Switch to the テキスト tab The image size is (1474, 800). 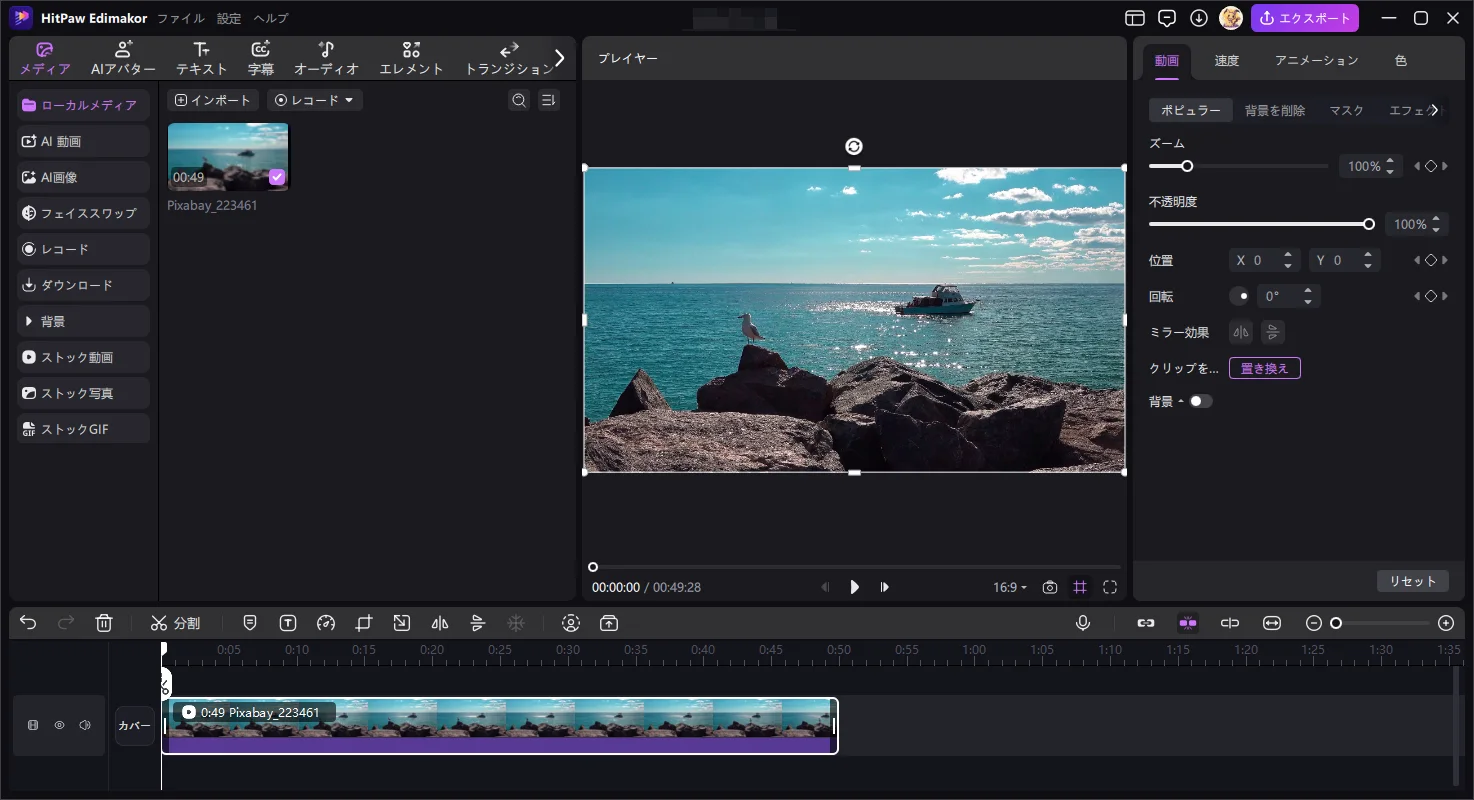click(x=201, y=59)
